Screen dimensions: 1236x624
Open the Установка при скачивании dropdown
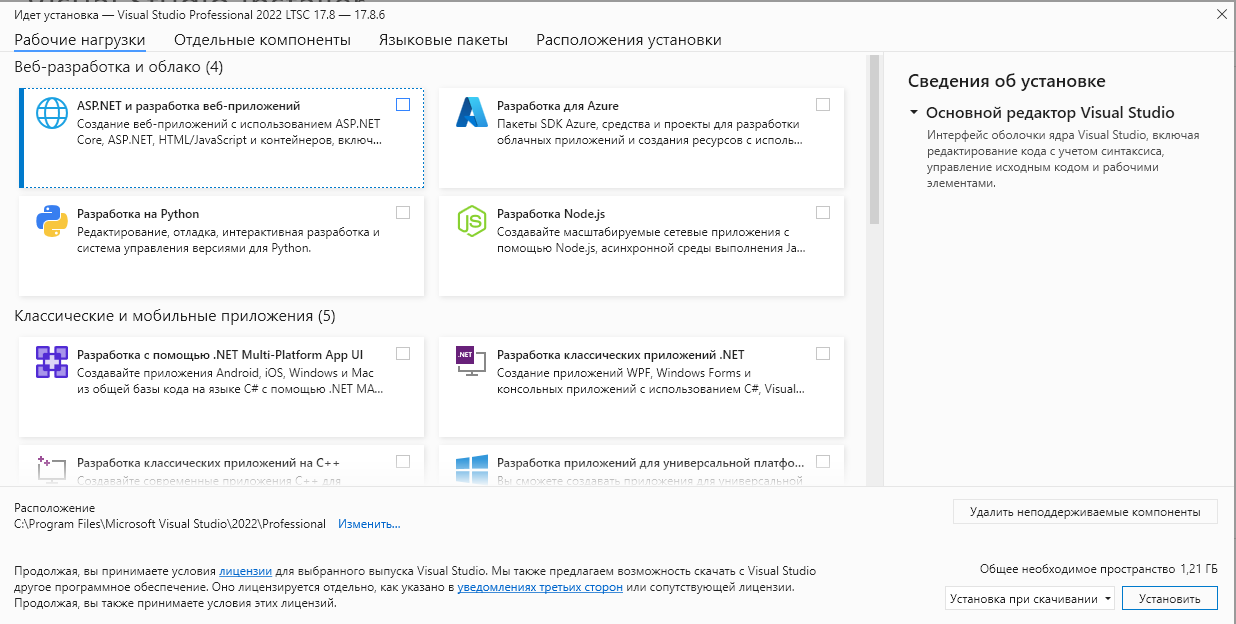[1029, 599]
